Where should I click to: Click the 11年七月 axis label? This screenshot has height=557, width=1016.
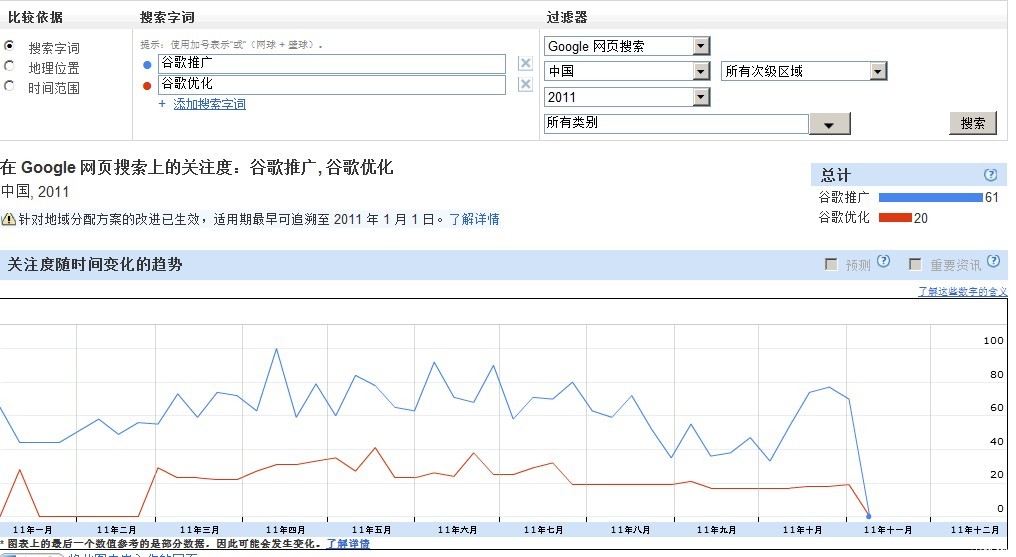(543, 530)
